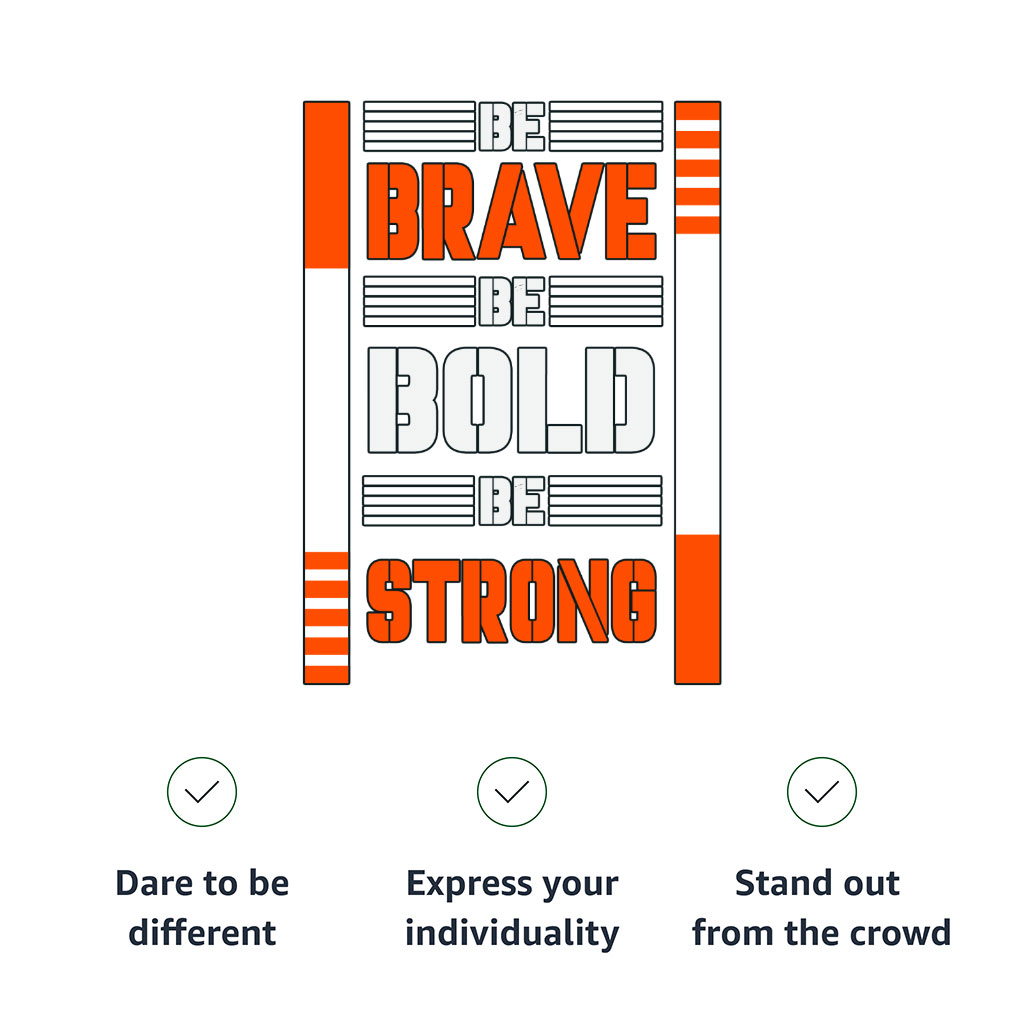Click the orange striped section of the right bar
Screen dimensions: 1024x1024
point(698,167)
